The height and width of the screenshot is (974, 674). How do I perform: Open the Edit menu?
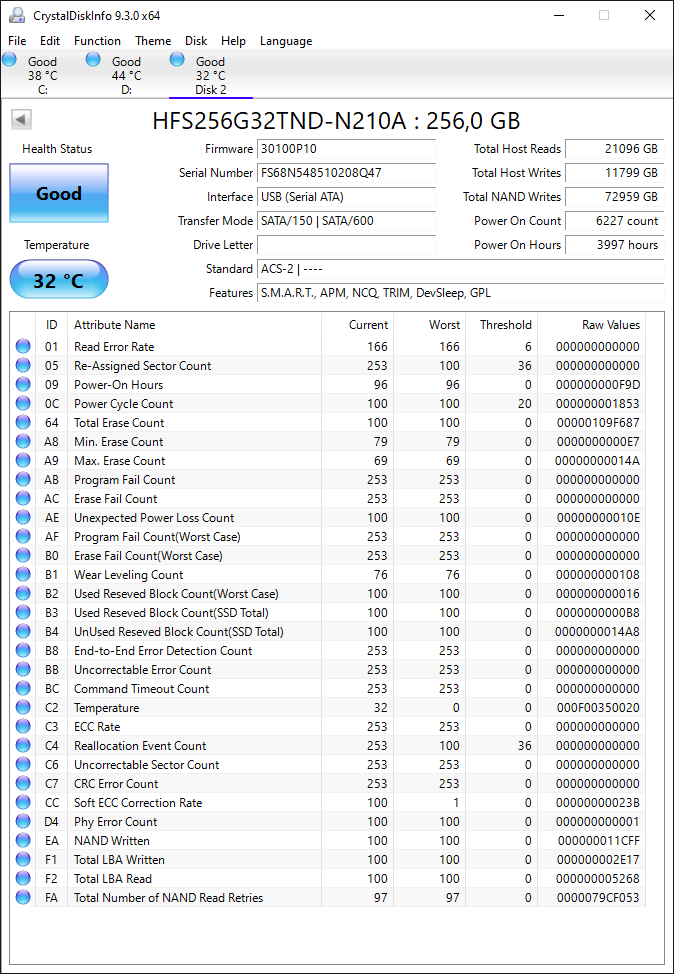(x=50, y=41)
